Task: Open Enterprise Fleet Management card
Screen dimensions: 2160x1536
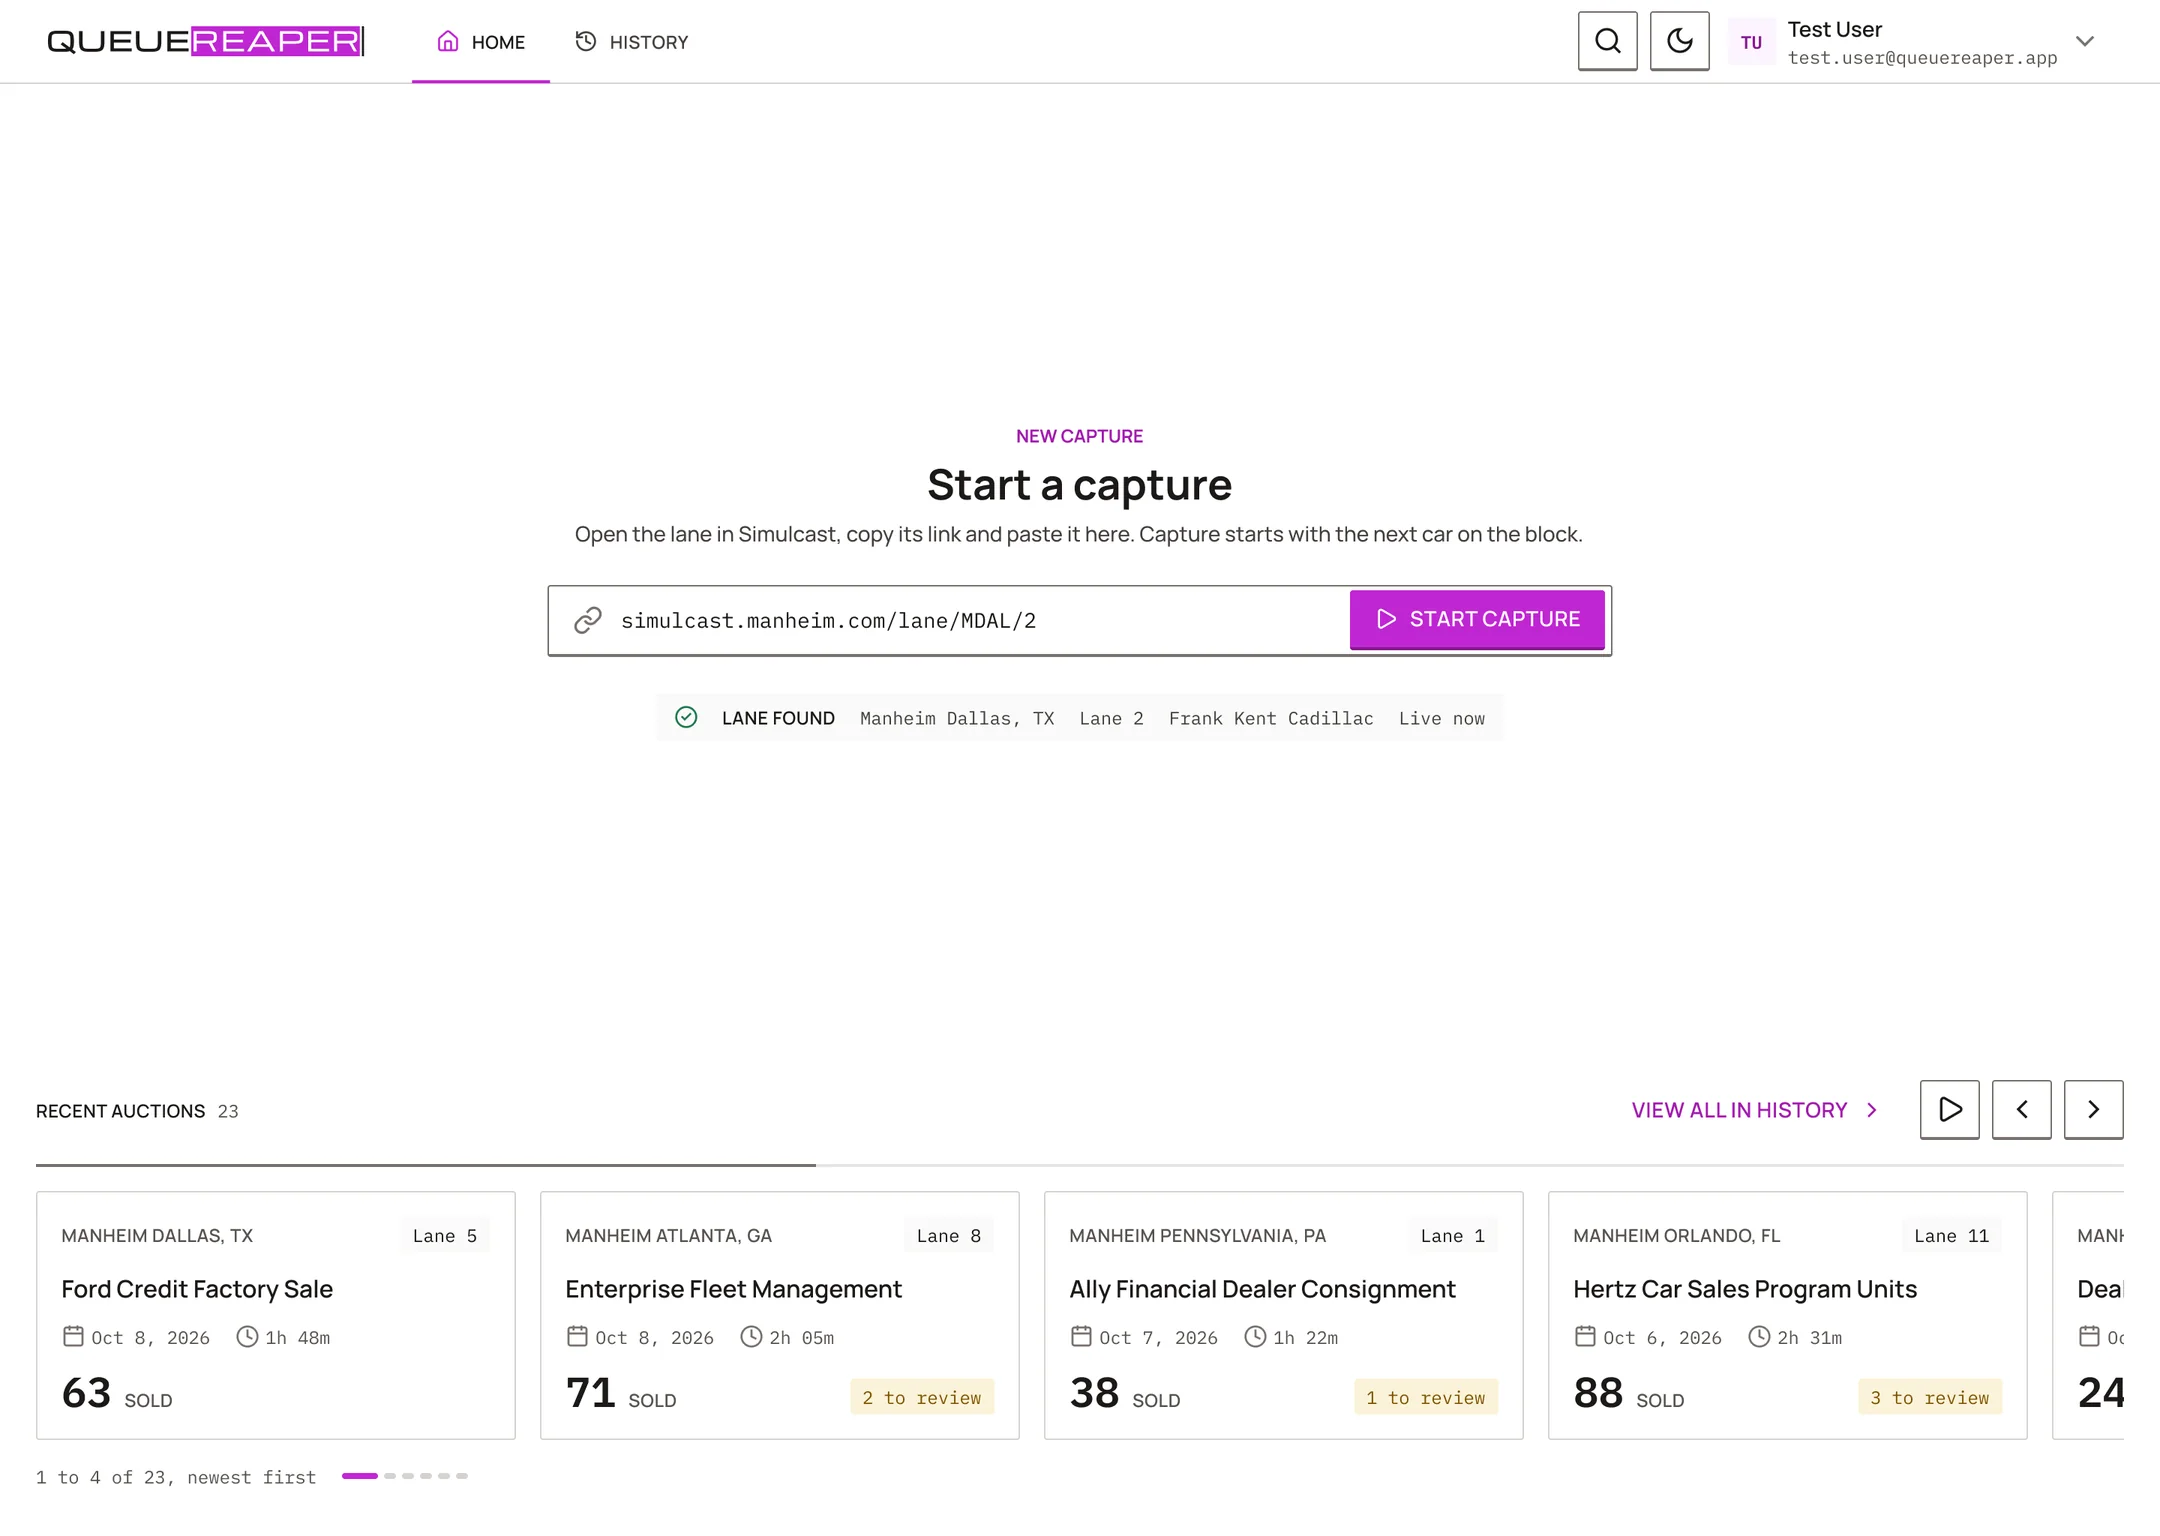Action: coord(780,1315)
